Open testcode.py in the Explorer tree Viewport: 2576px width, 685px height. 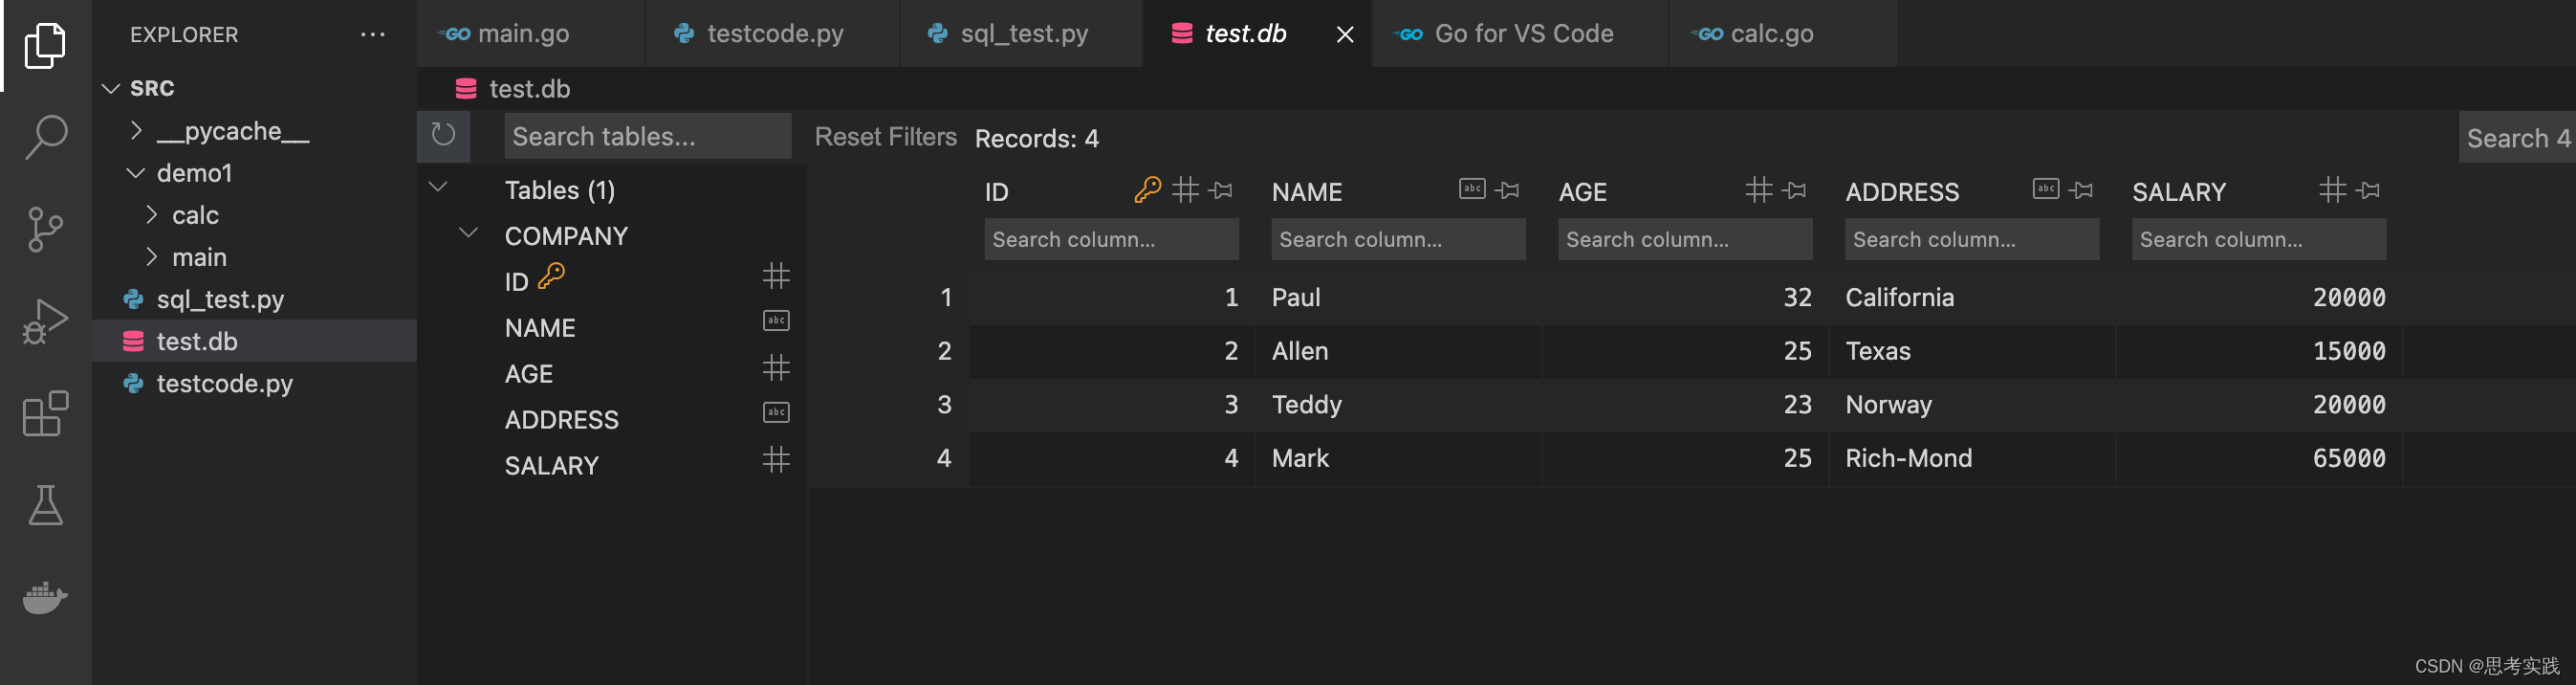tap(224, 383)
